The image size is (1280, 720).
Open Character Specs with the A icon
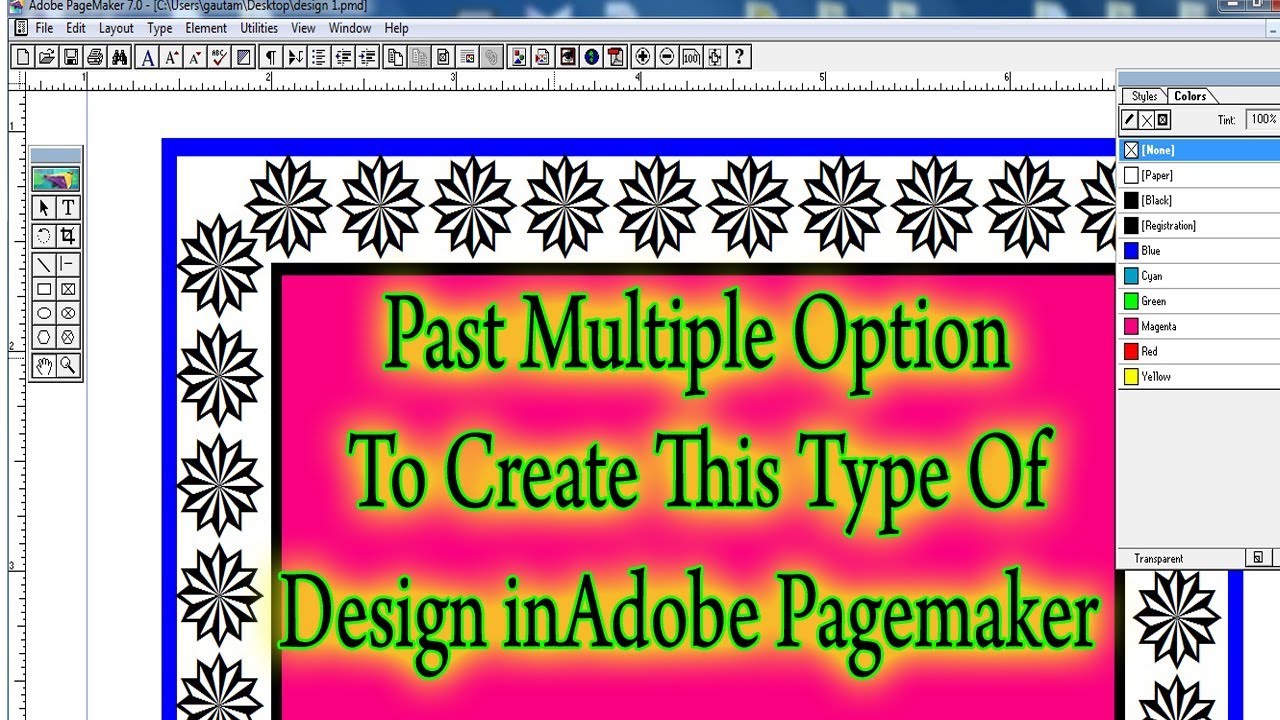[x=148, y=57]
